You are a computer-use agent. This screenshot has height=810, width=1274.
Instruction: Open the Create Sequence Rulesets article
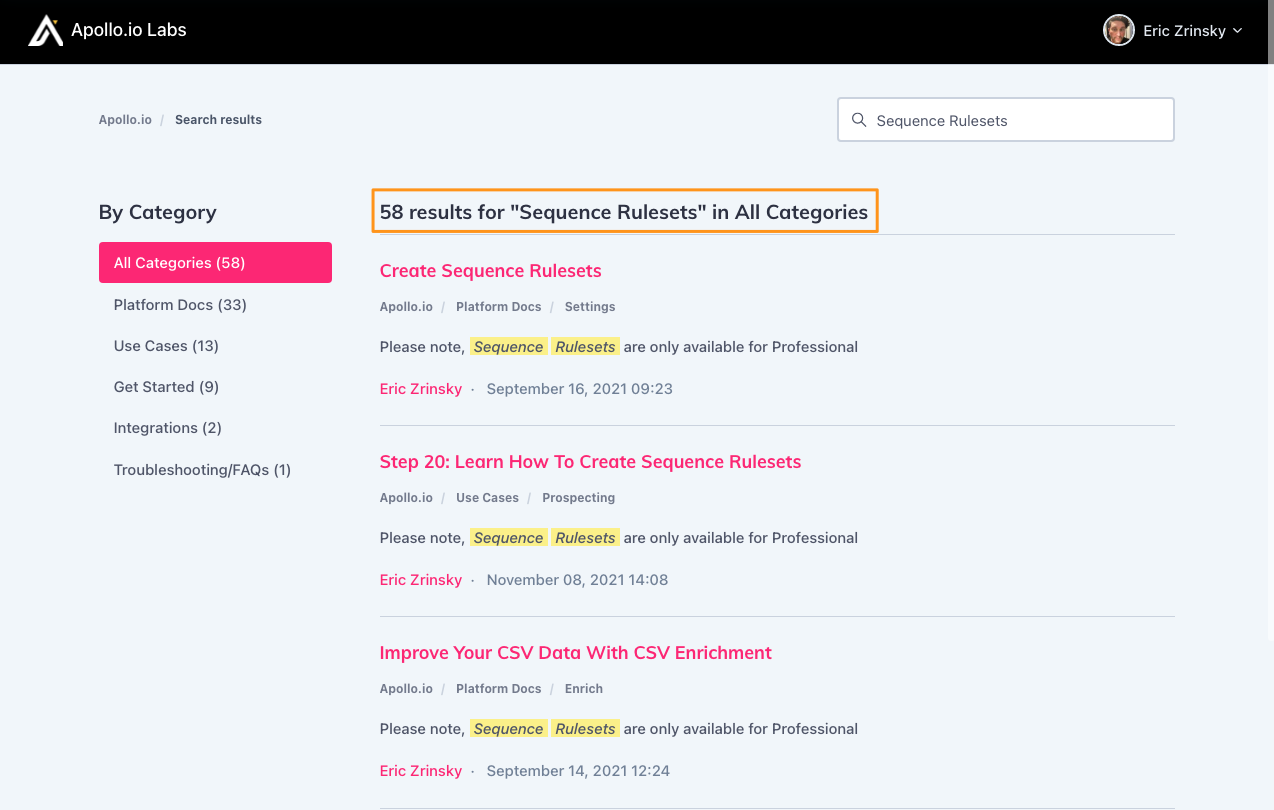(x=490, y=270)
